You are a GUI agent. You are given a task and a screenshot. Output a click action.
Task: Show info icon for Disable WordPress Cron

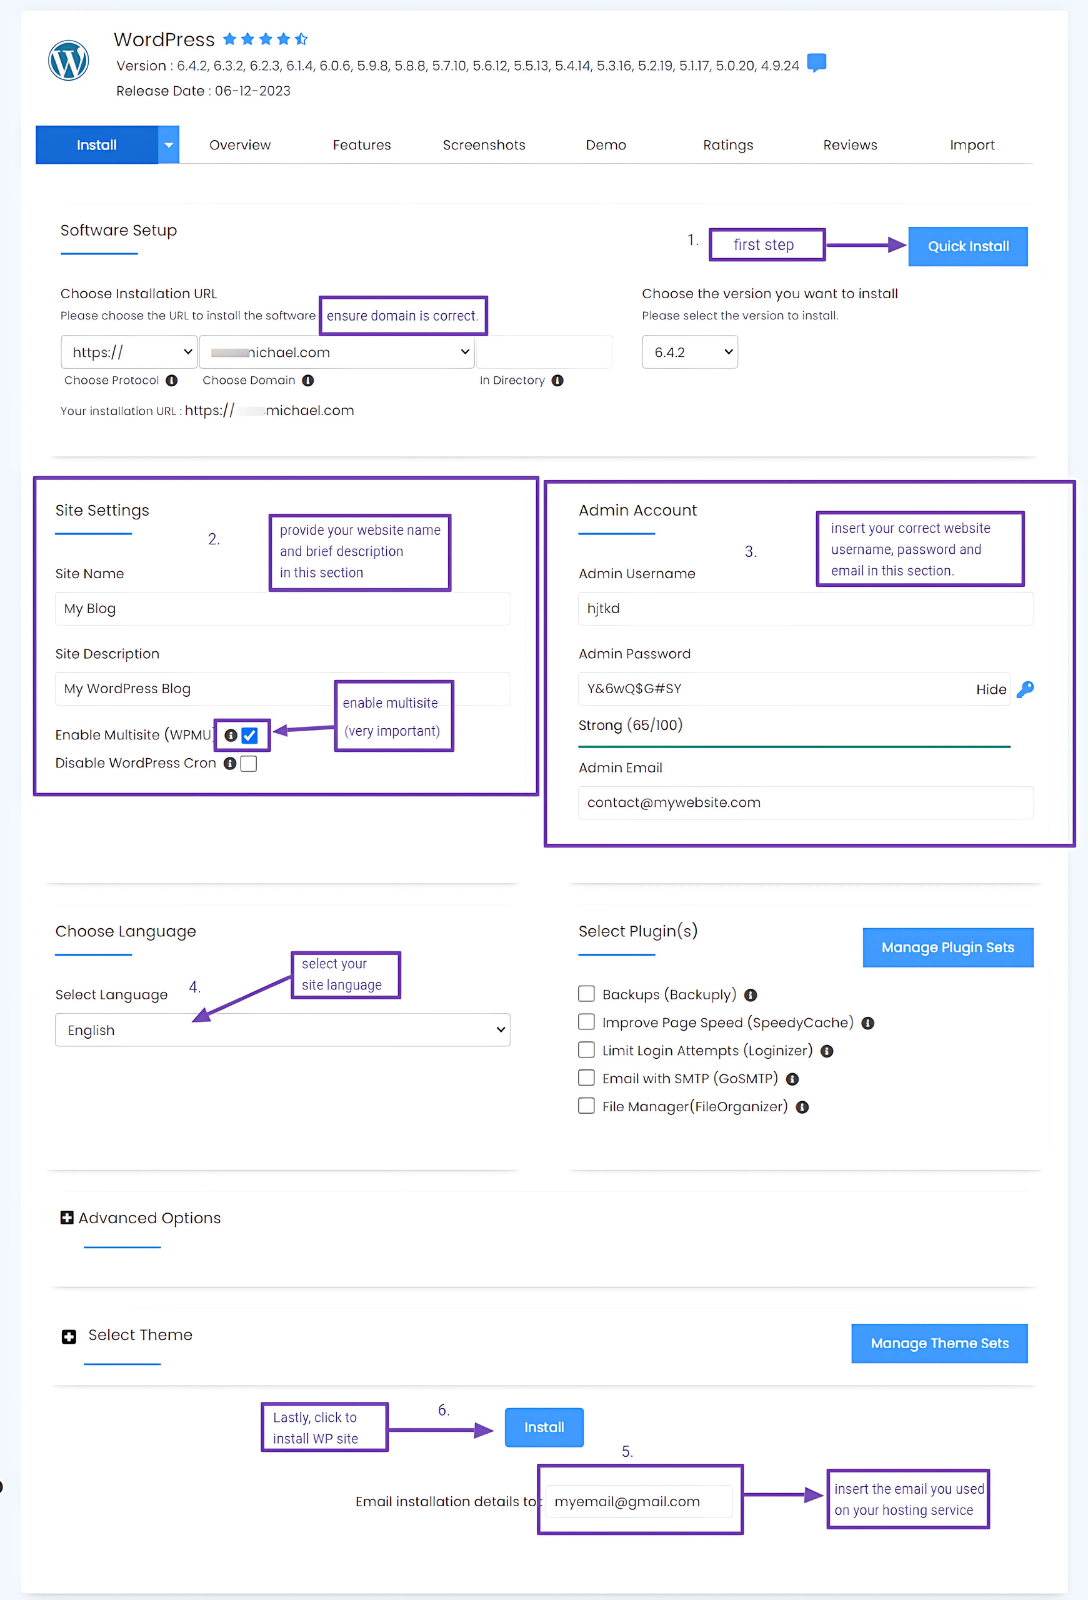(230, 763)
